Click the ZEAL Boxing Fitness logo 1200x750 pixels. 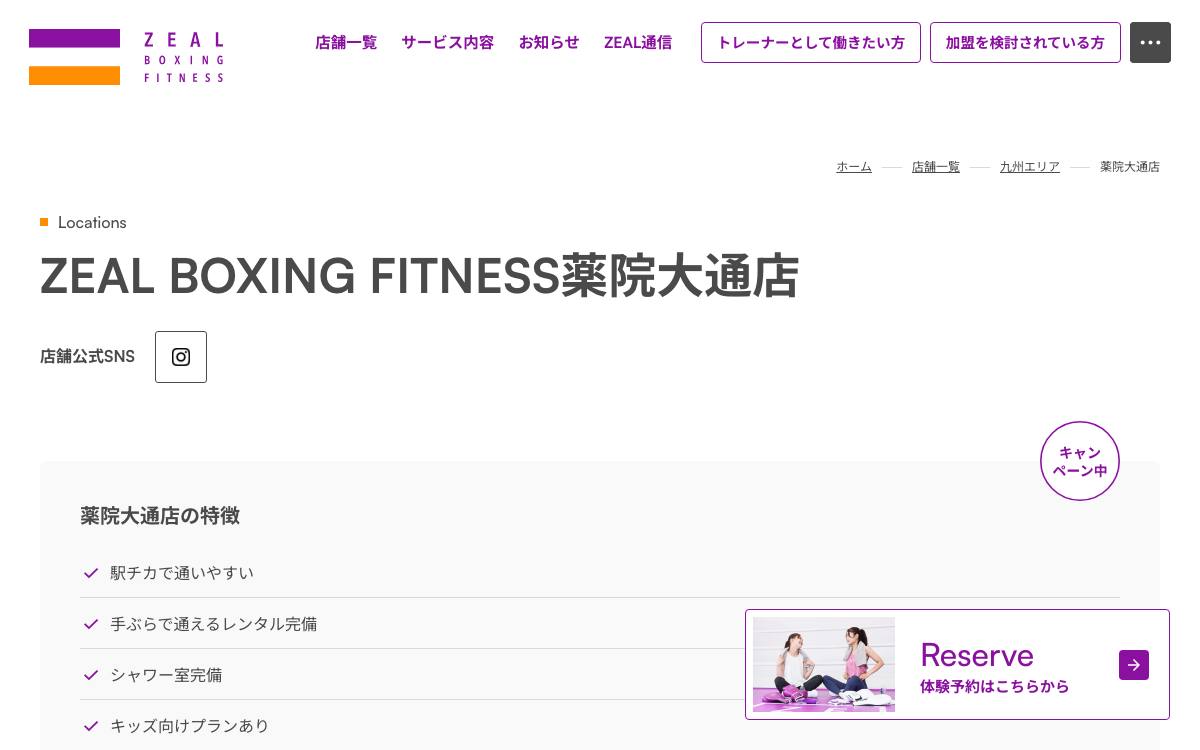pos(126,57)
